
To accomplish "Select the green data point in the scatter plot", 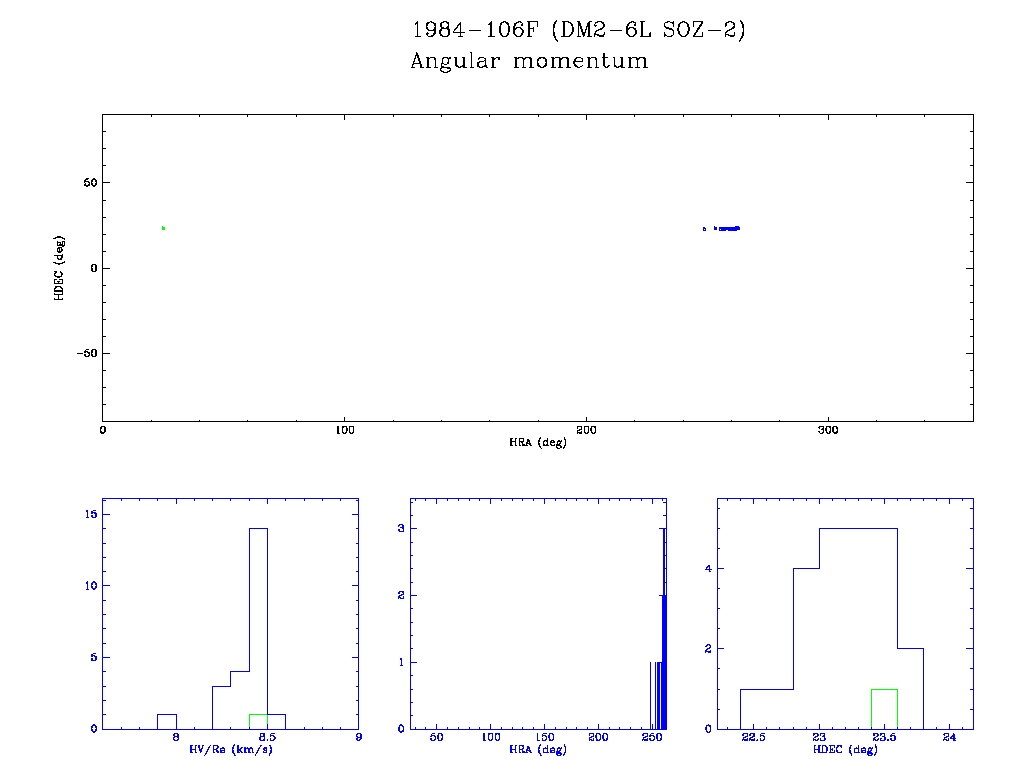I will pyautogui.click(x=163, y=228).
